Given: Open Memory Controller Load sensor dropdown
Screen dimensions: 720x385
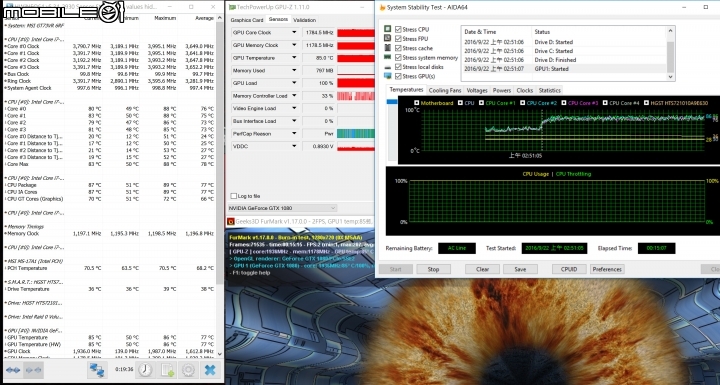Looking at the screenshot, I should pyautogui.click(x=294, y=96).
